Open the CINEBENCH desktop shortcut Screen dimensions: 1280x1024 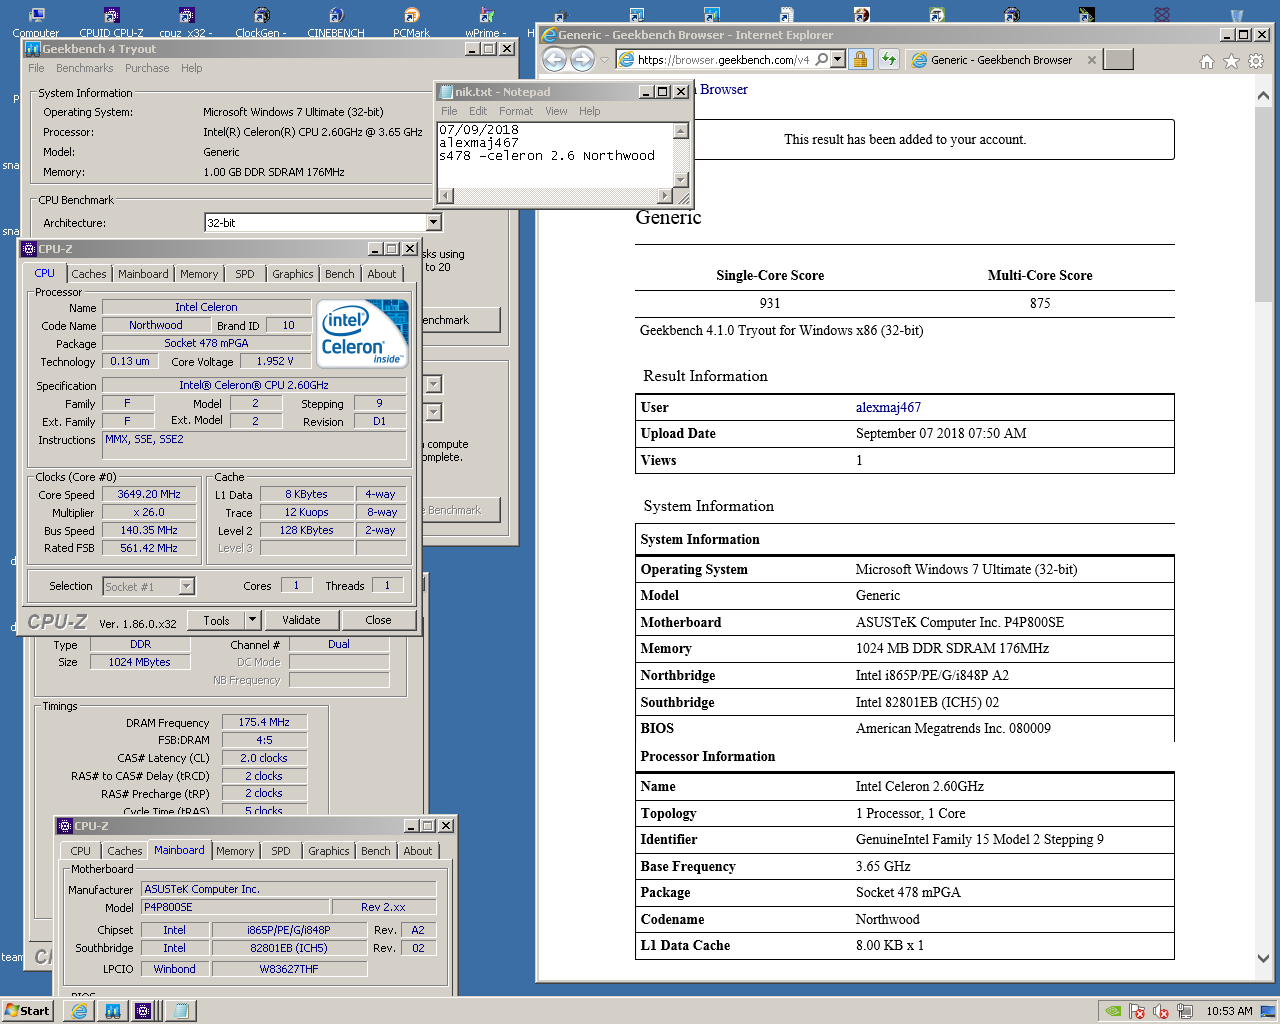point(336,21)
